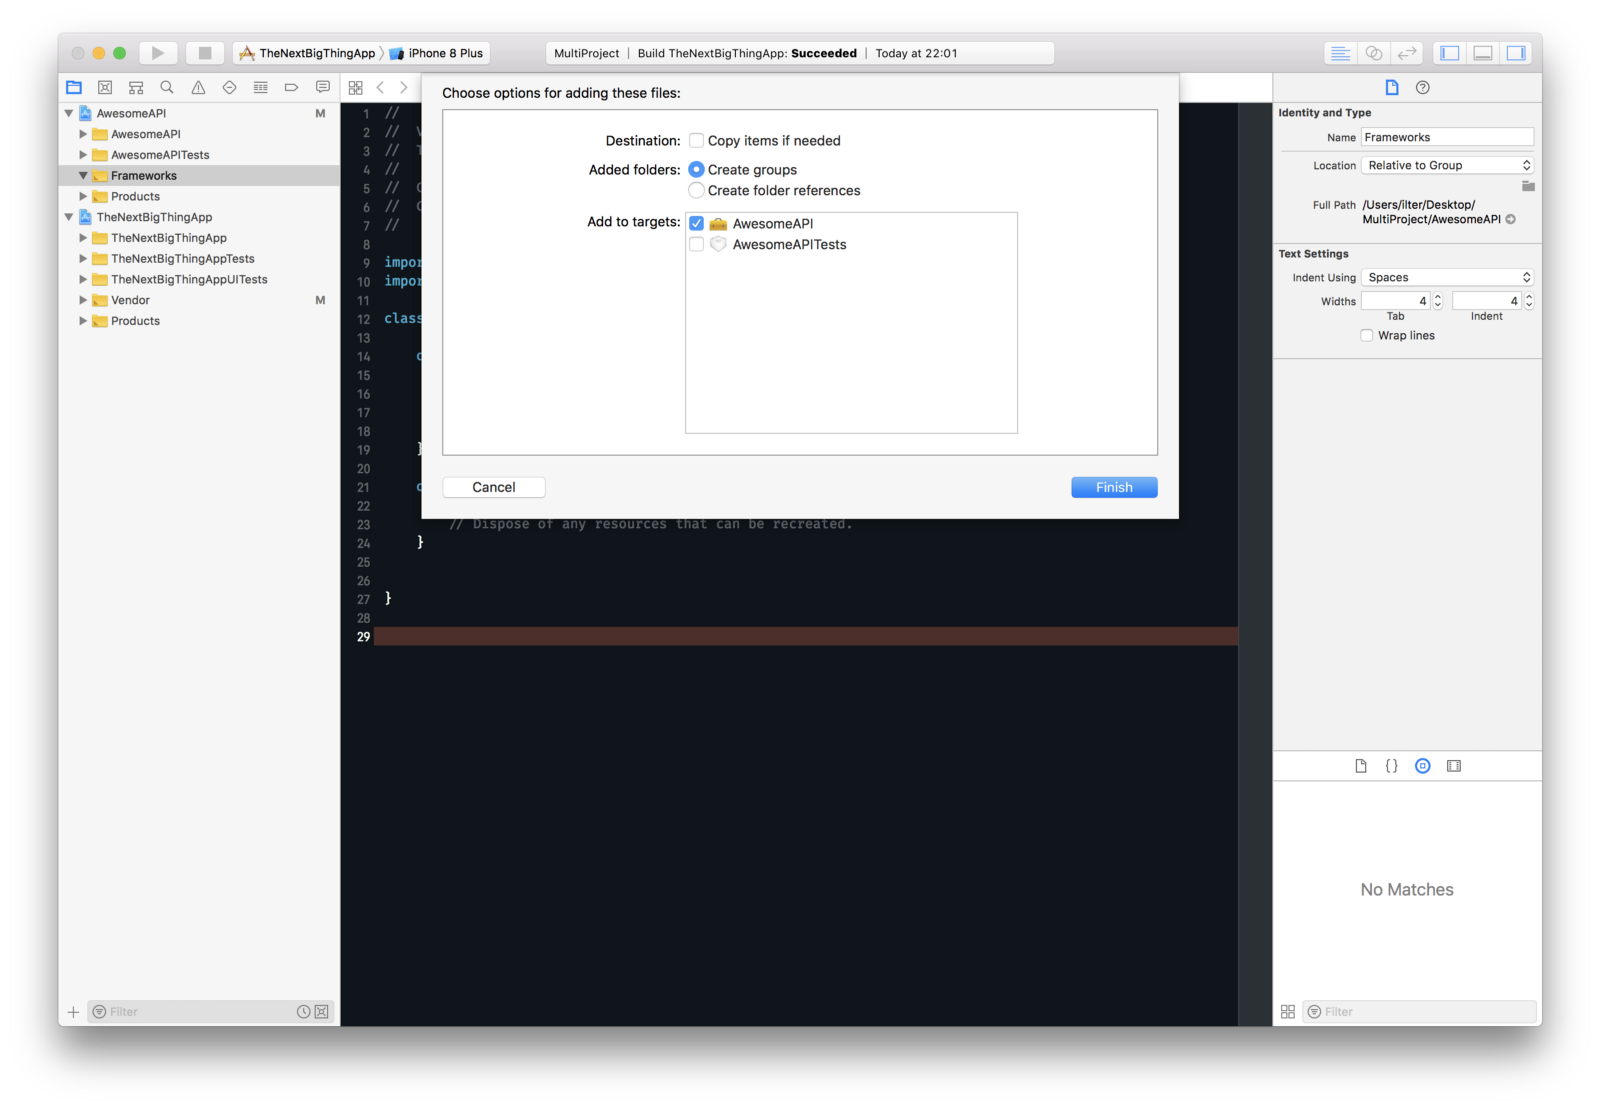Choose iPhone 8 Plus destination

click(x=437, y=53)
